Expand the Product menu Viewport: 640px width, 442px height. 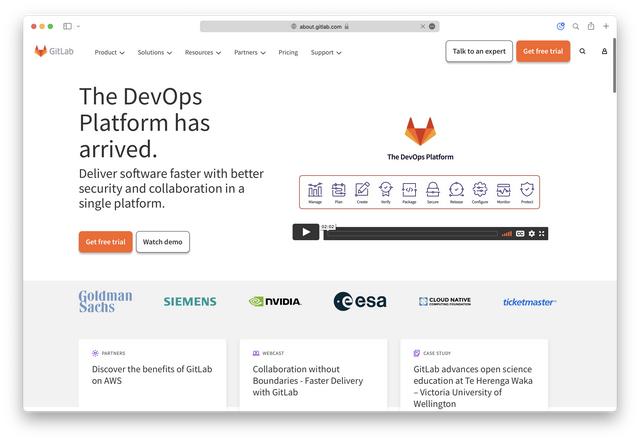(x=109, y=52)
